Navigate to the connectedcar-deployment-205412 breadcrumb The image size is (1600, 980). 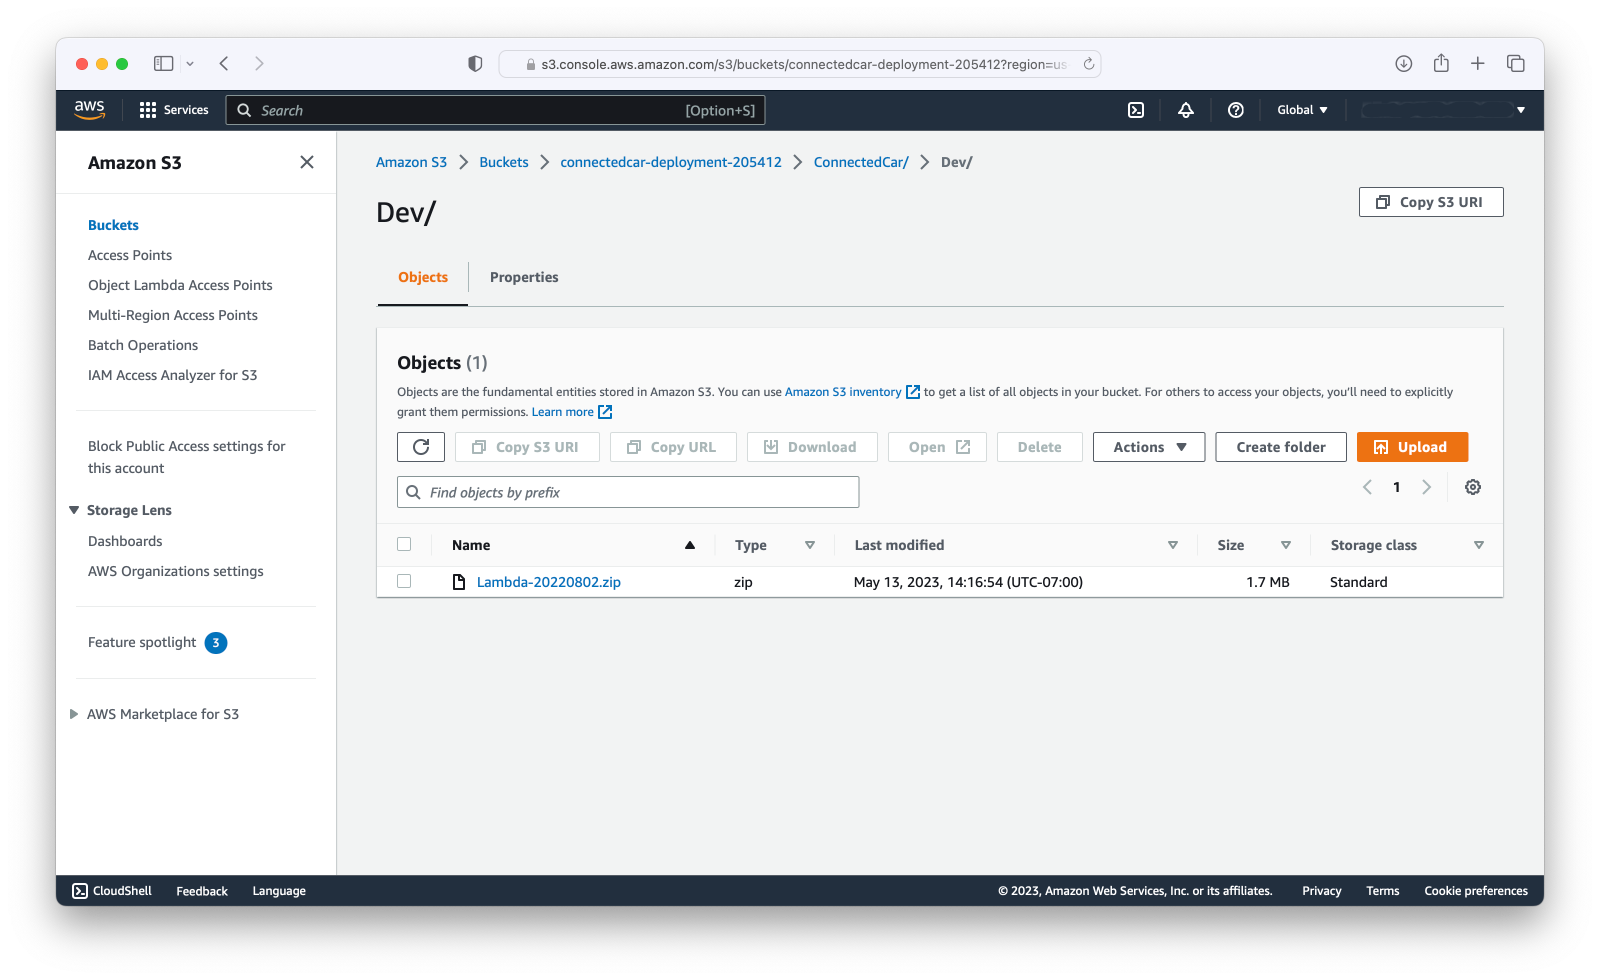(x=671, y=162)
